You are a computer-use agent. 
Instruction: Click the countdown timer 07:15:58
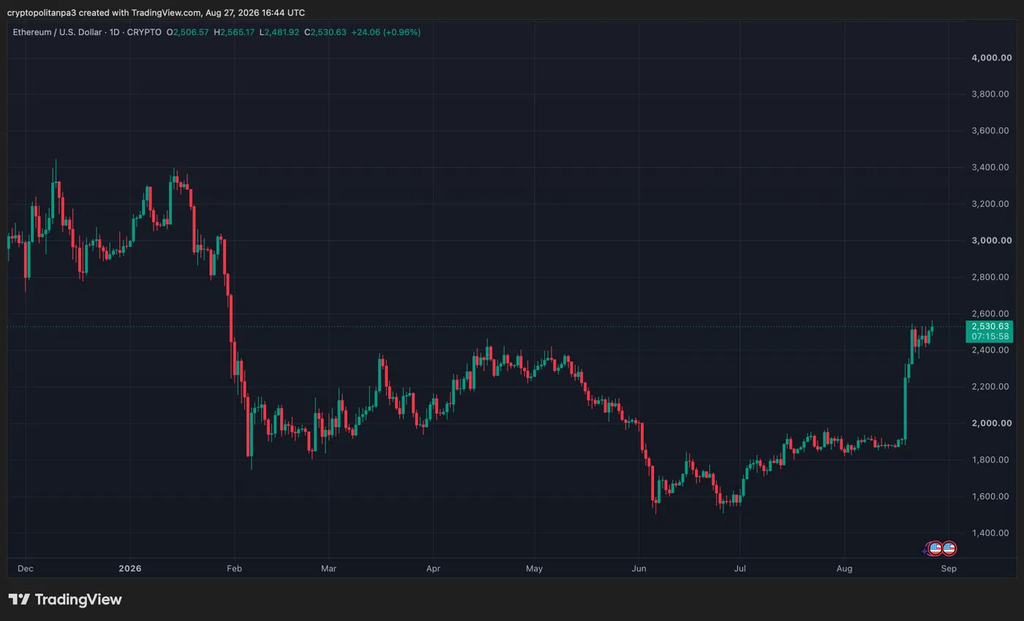click(990, 336)
